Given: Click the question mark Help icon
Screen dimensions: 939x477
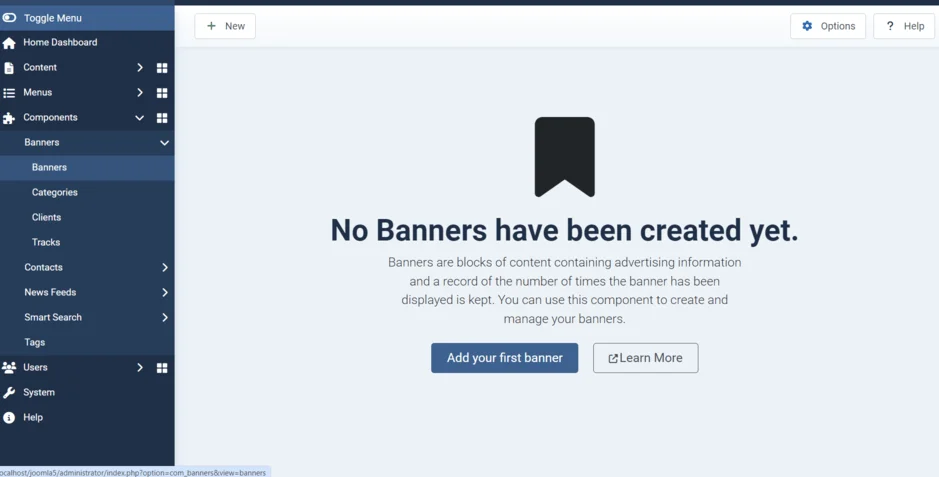Looking at the screenshot, I should (x=890, y=26).
